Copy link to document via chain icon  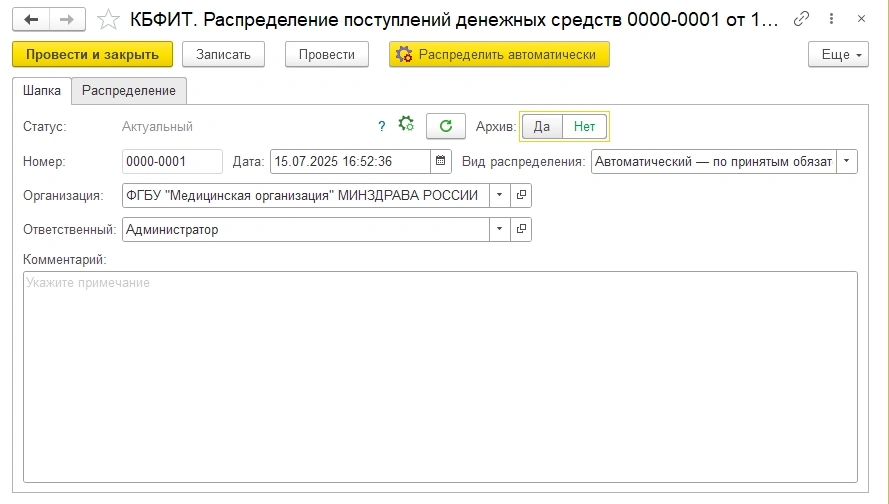pyautogui.click(x=801, y=19)
